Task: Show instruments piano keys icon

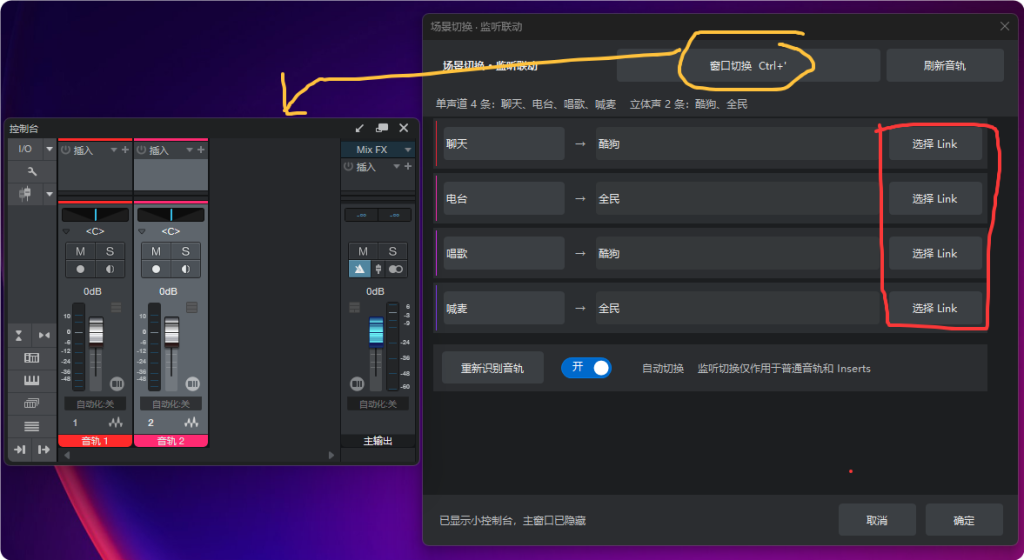Action: click(31, 381)
